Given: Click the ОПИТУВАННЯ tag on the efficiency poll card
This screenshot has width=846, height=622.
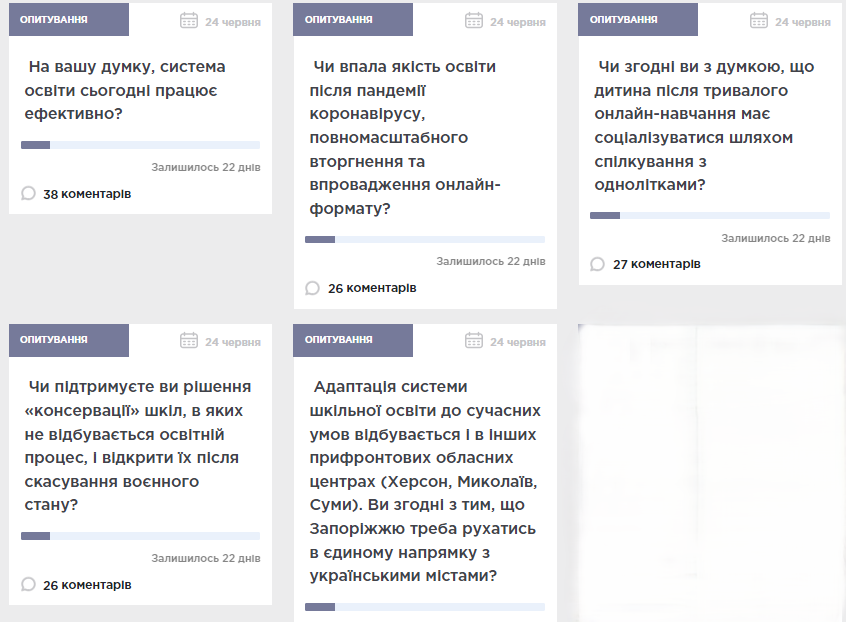Looking at the screenshot, I should (69, 19).
